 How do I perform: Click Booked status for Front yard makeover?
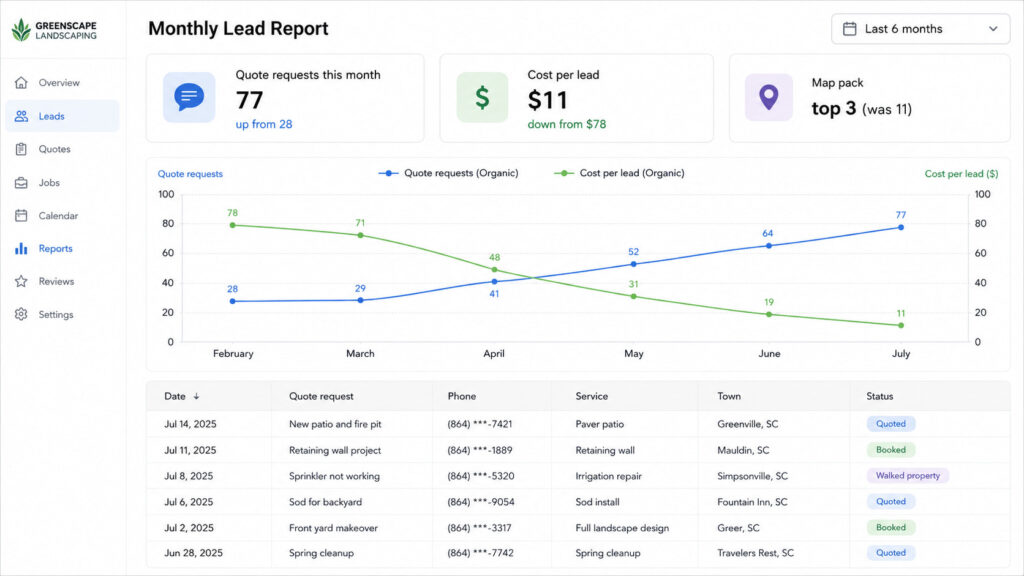891,527
